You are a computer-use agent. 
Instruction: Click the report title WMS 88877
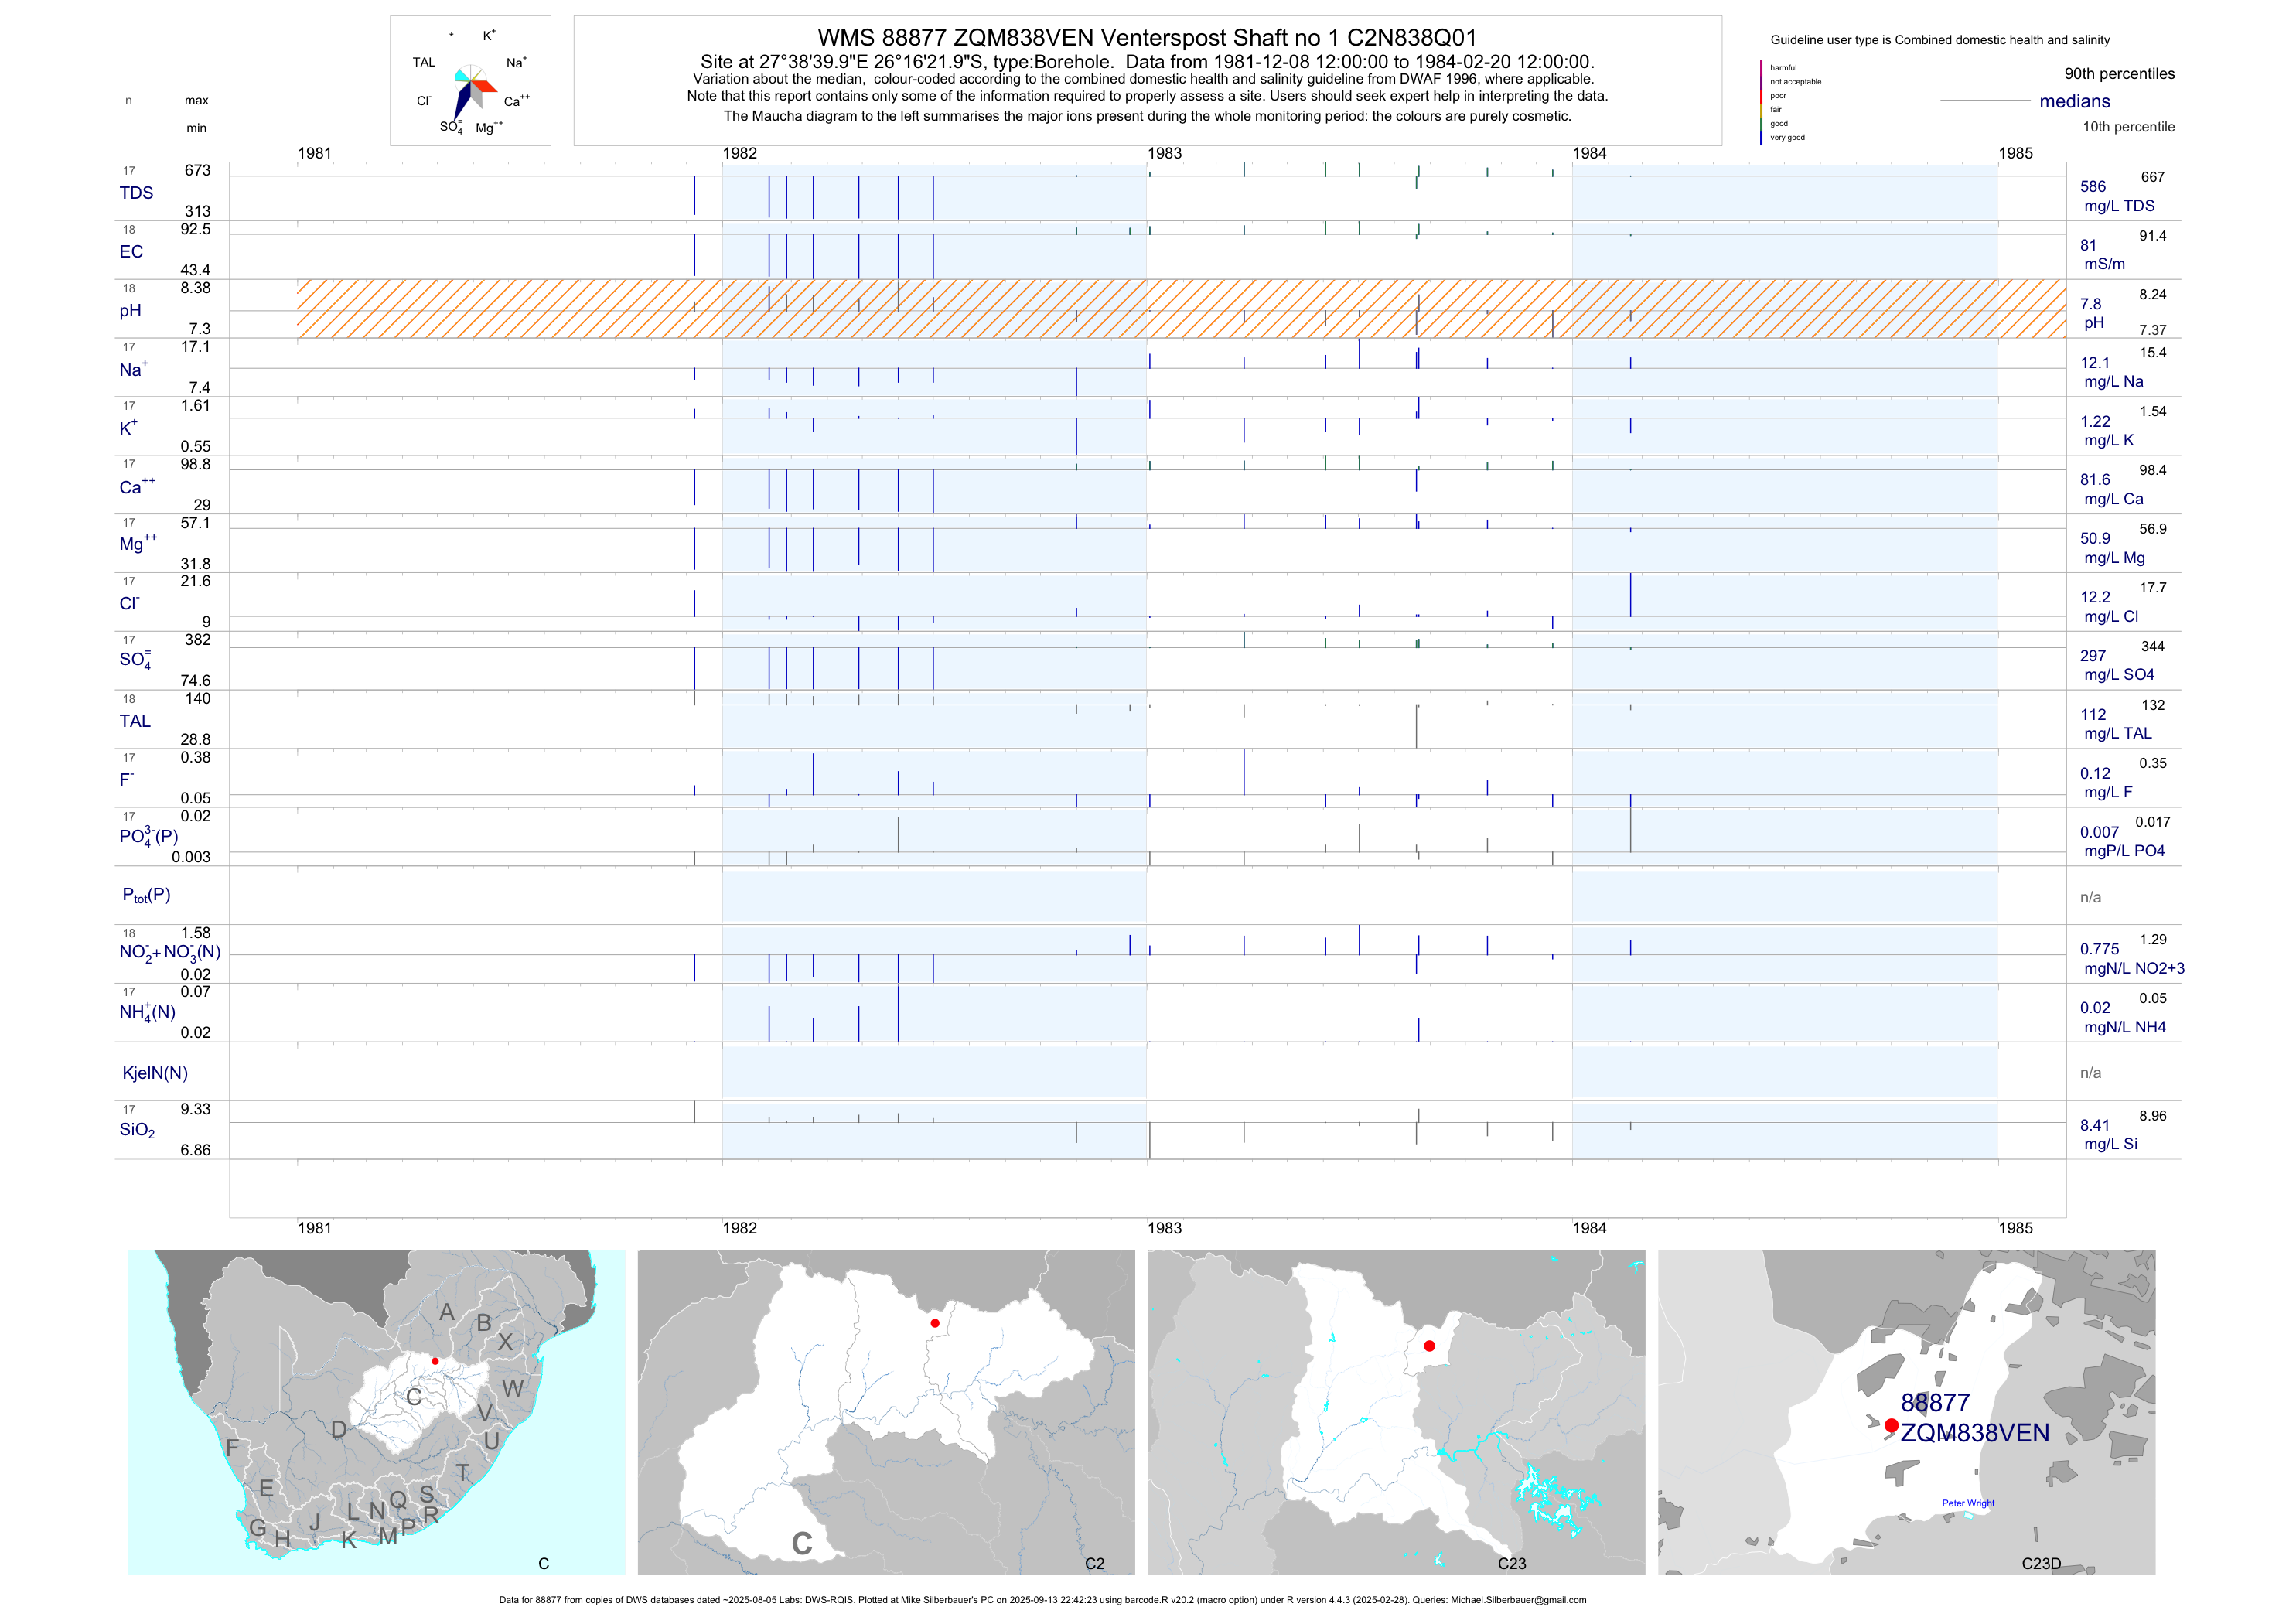pyautogui.click(x=1146, y=38)
